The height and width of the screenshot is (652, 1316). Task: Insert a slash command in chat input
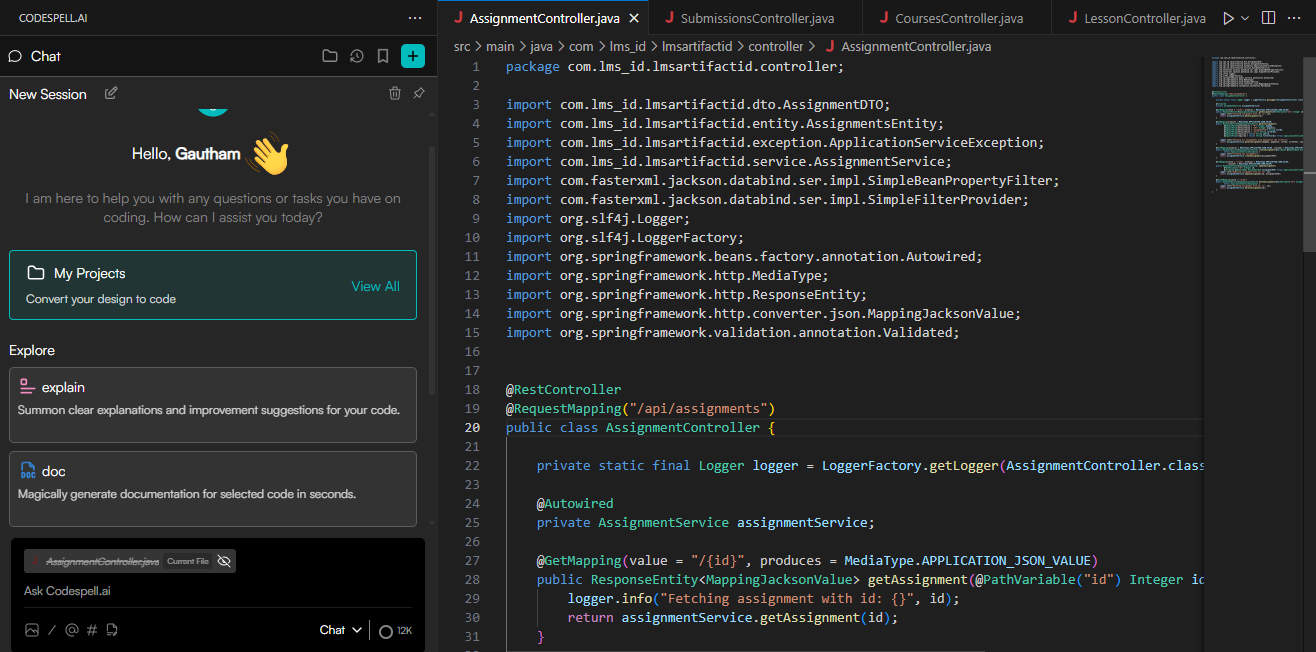click(53, 630)
